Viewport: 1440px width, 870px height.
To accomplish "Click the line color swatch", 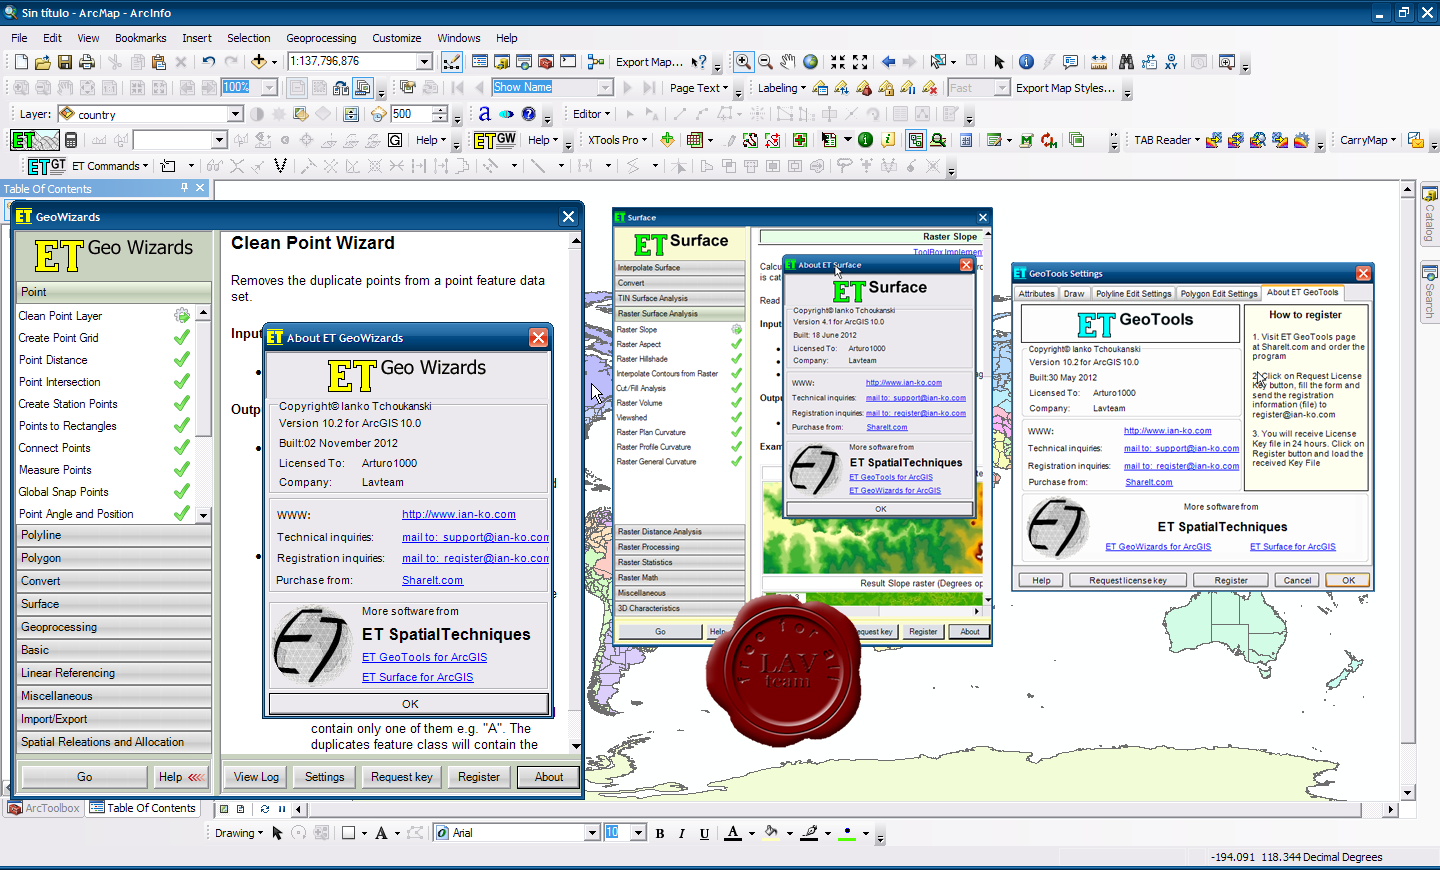I will (x=809, y=833).
